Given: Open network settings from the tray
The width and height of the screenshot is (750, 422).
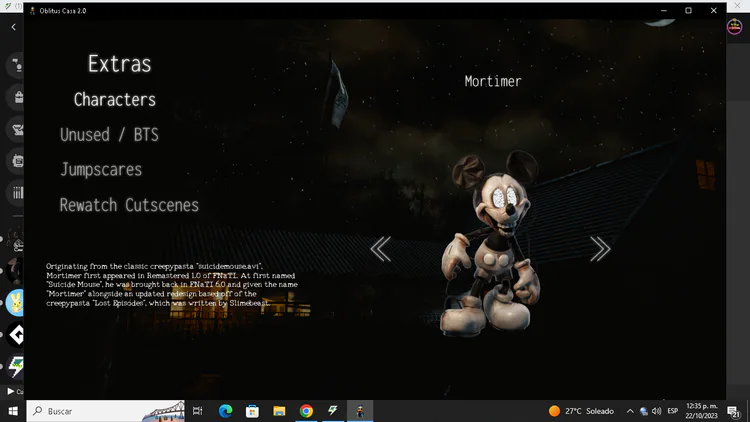Looking at the screenshot, I should (644, 411).
